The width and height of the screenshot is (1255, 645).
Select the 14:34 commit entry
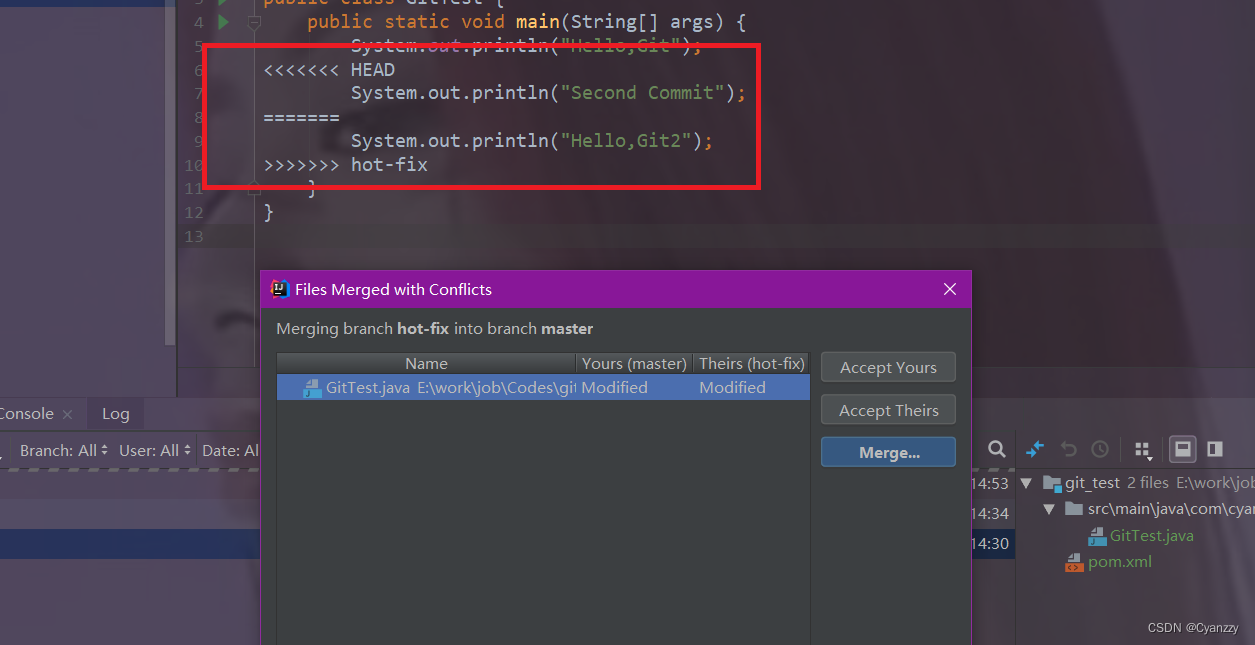tap(990, 513)
